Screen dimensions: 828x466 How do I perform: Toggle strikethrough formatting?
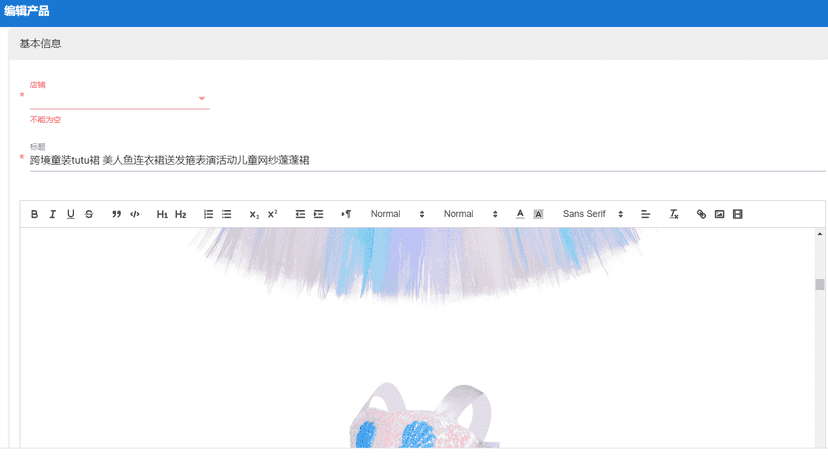89,214
